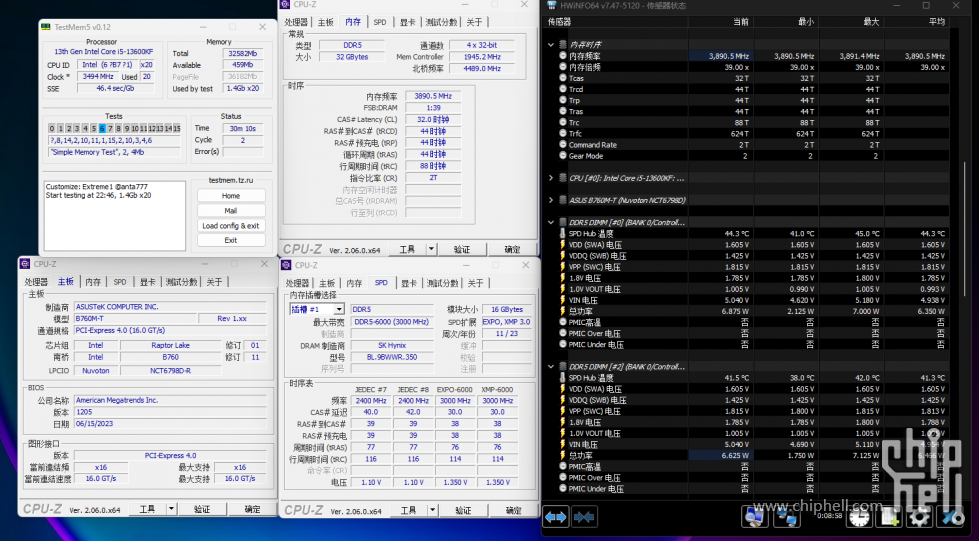Open 工具 dropdown arrow in motherboard CPU-Z
979x541 pixels.
[x=171, y=509]
